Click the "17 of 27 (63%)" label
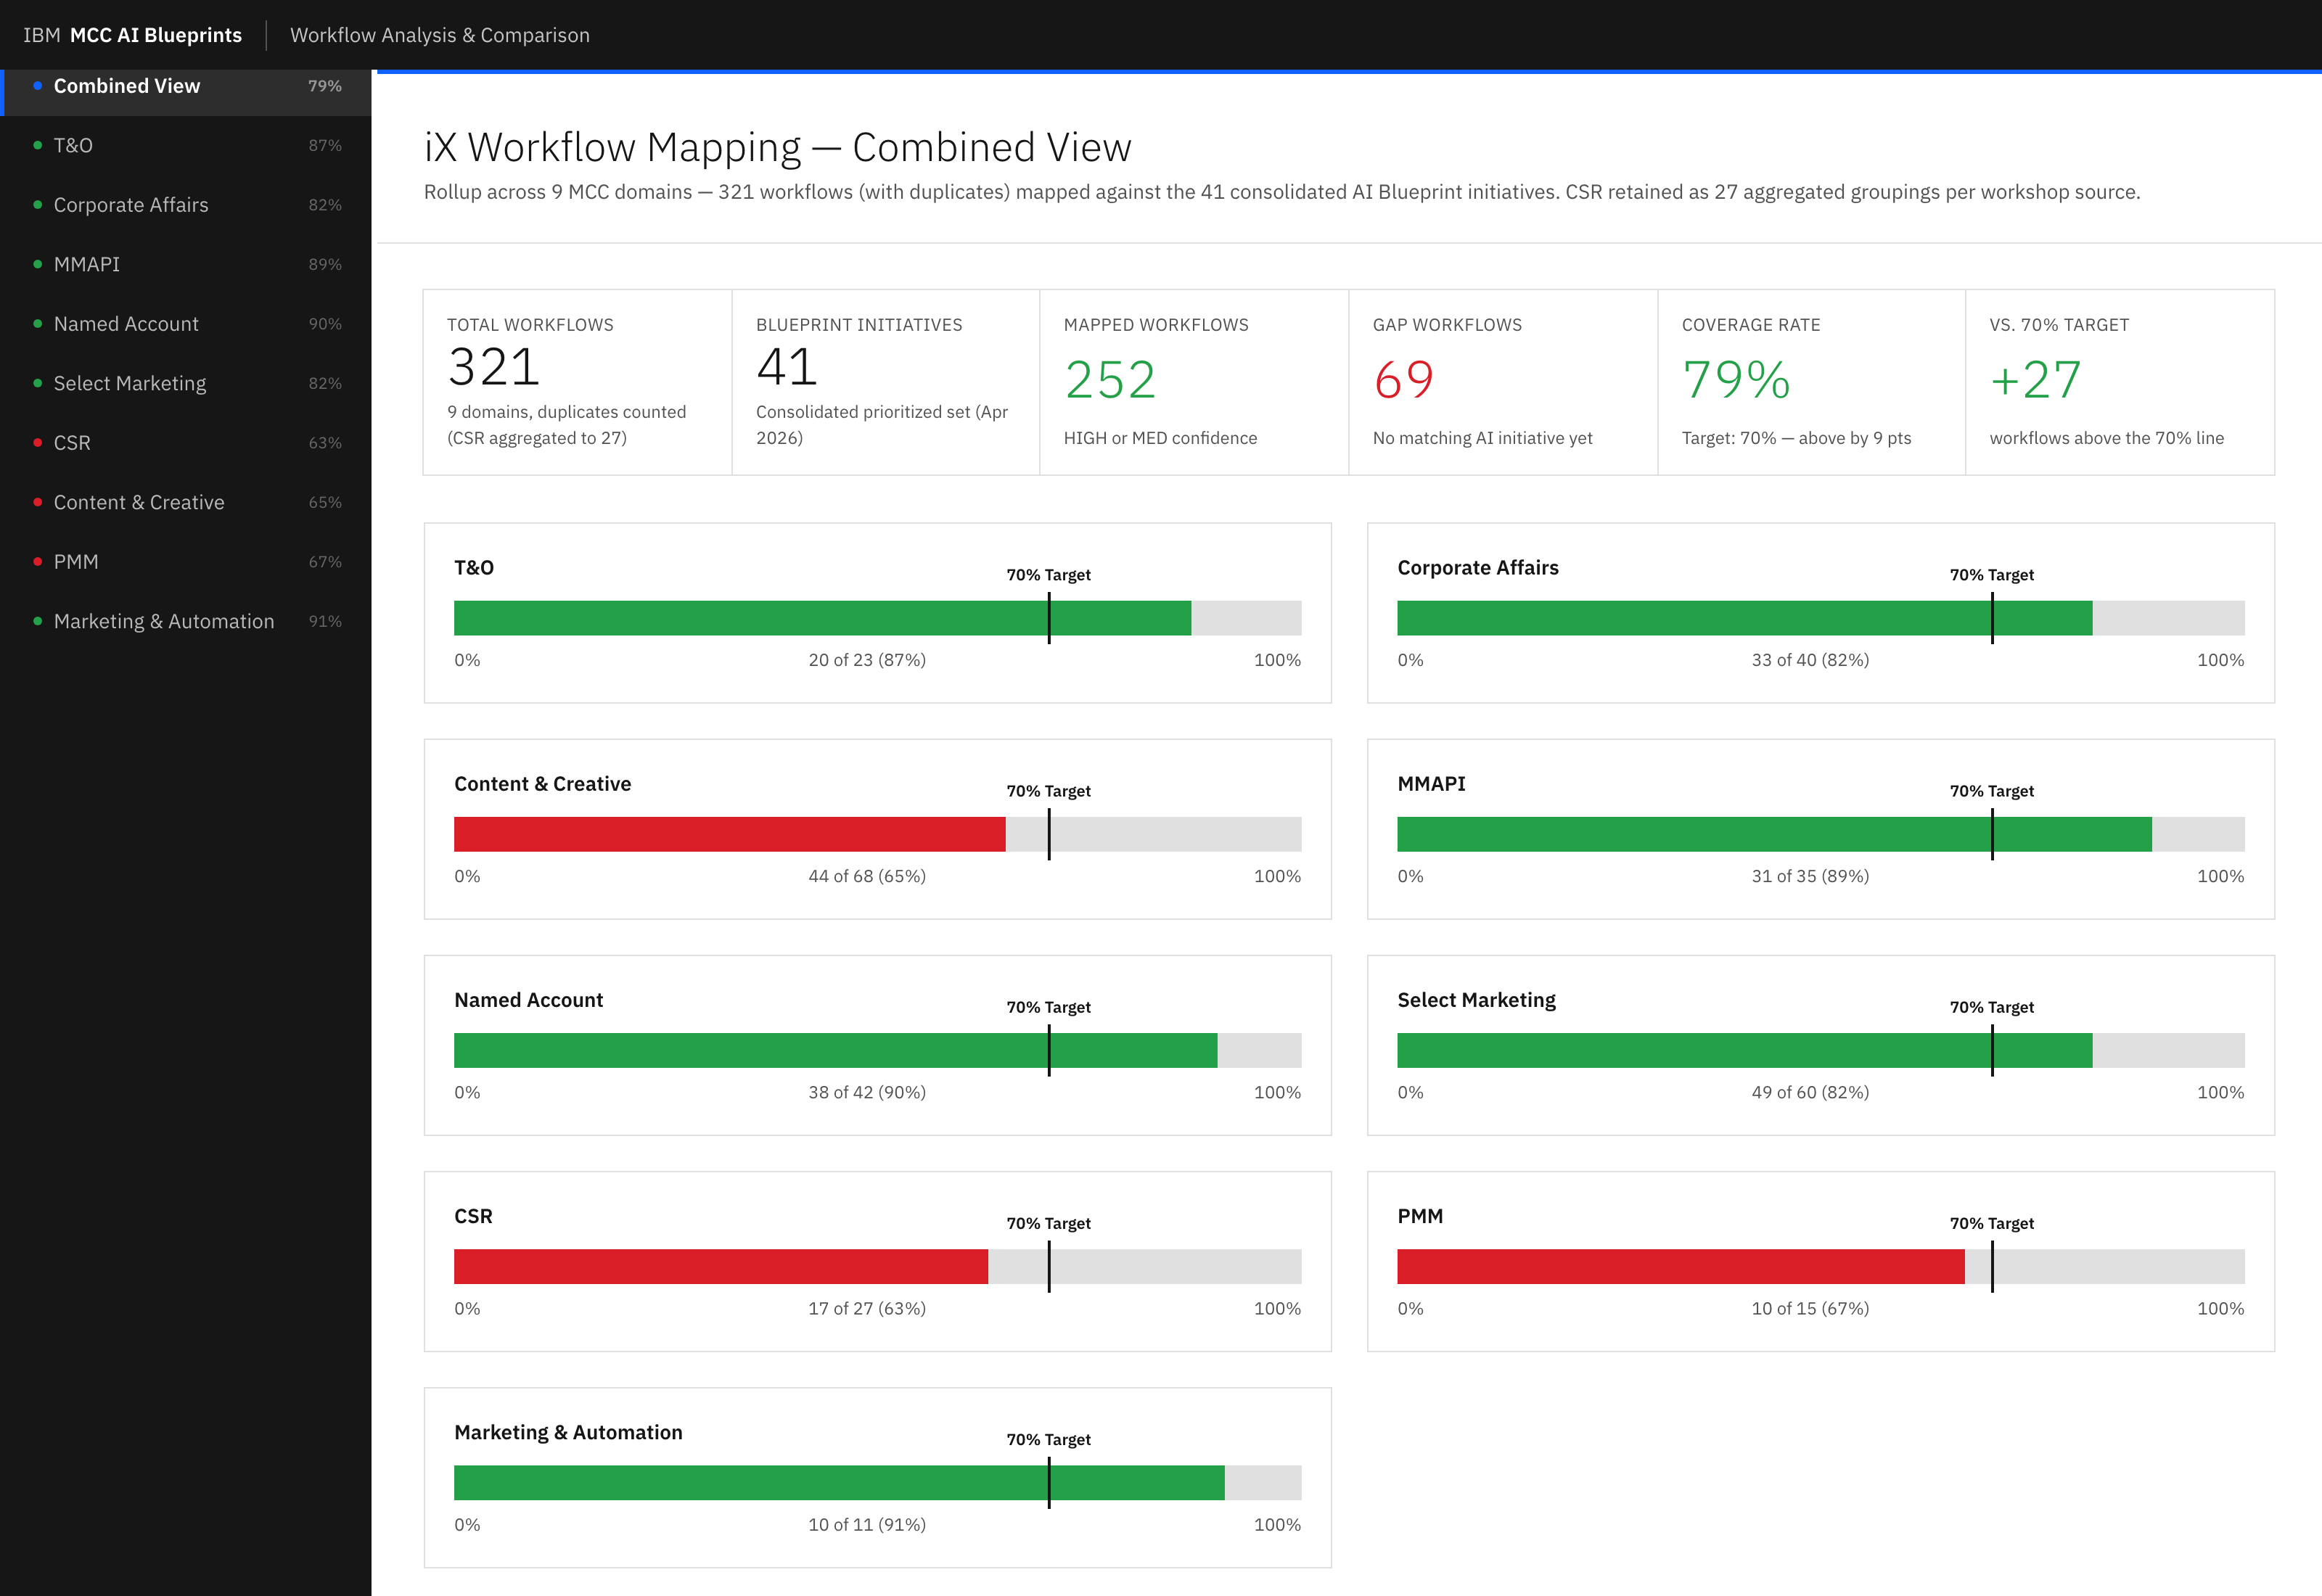 867,1308
